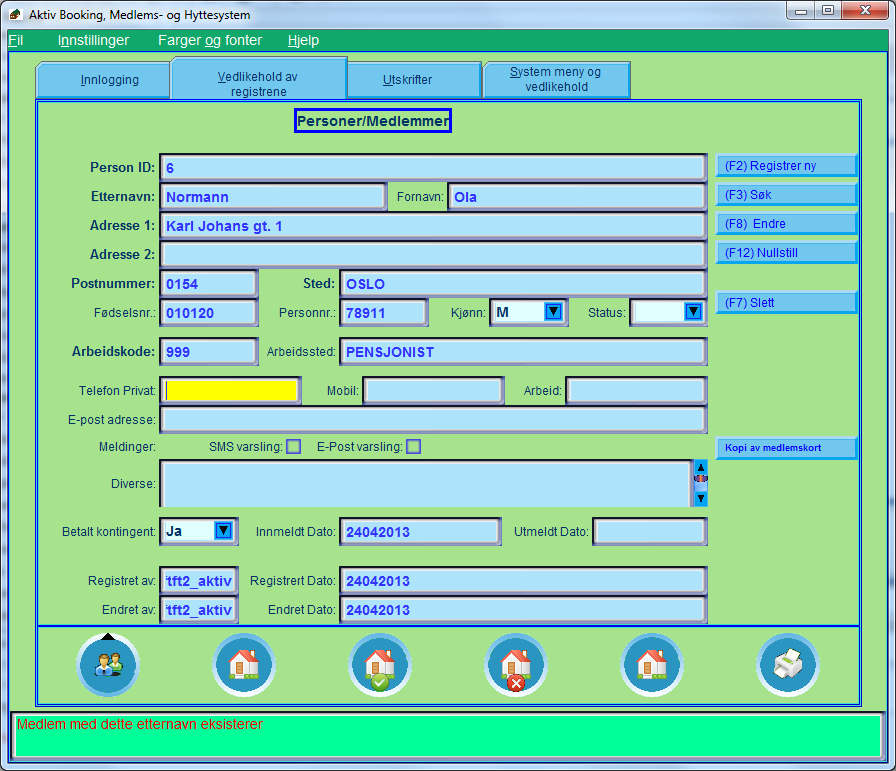This screenshot has width=896, height=771.
Task: Click the app icon in the title bar
Action: [x=15, y=15]
